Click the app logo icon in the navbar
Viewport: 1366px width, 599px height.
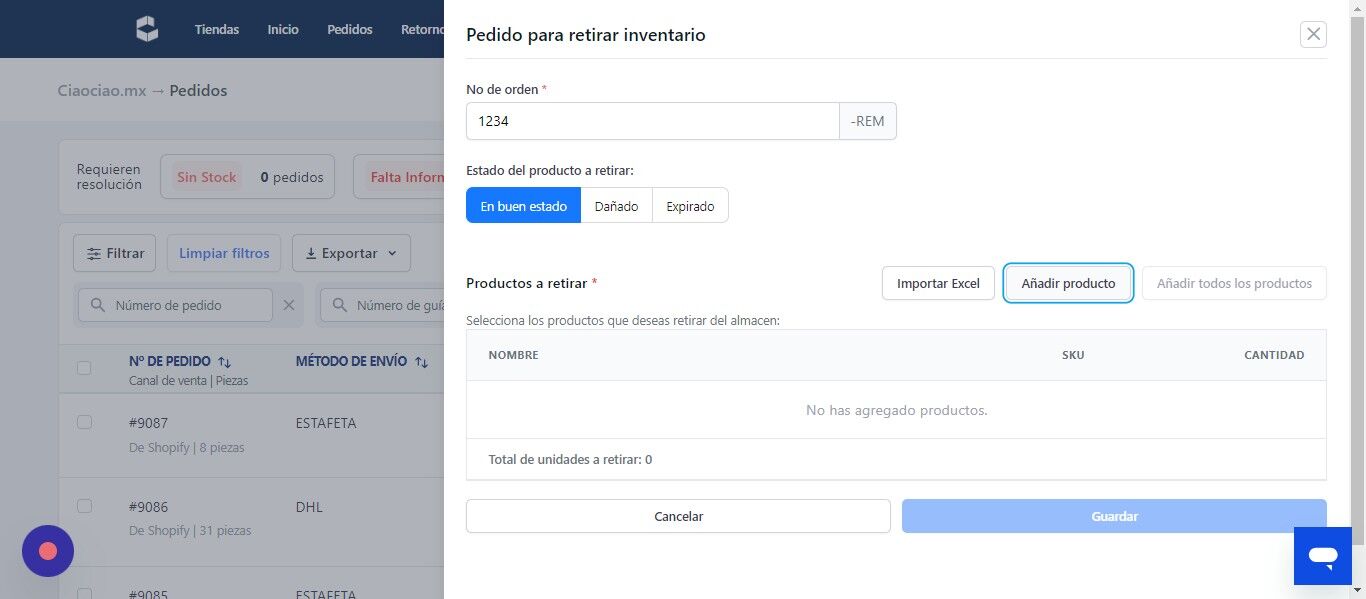[x=147, y=29]
